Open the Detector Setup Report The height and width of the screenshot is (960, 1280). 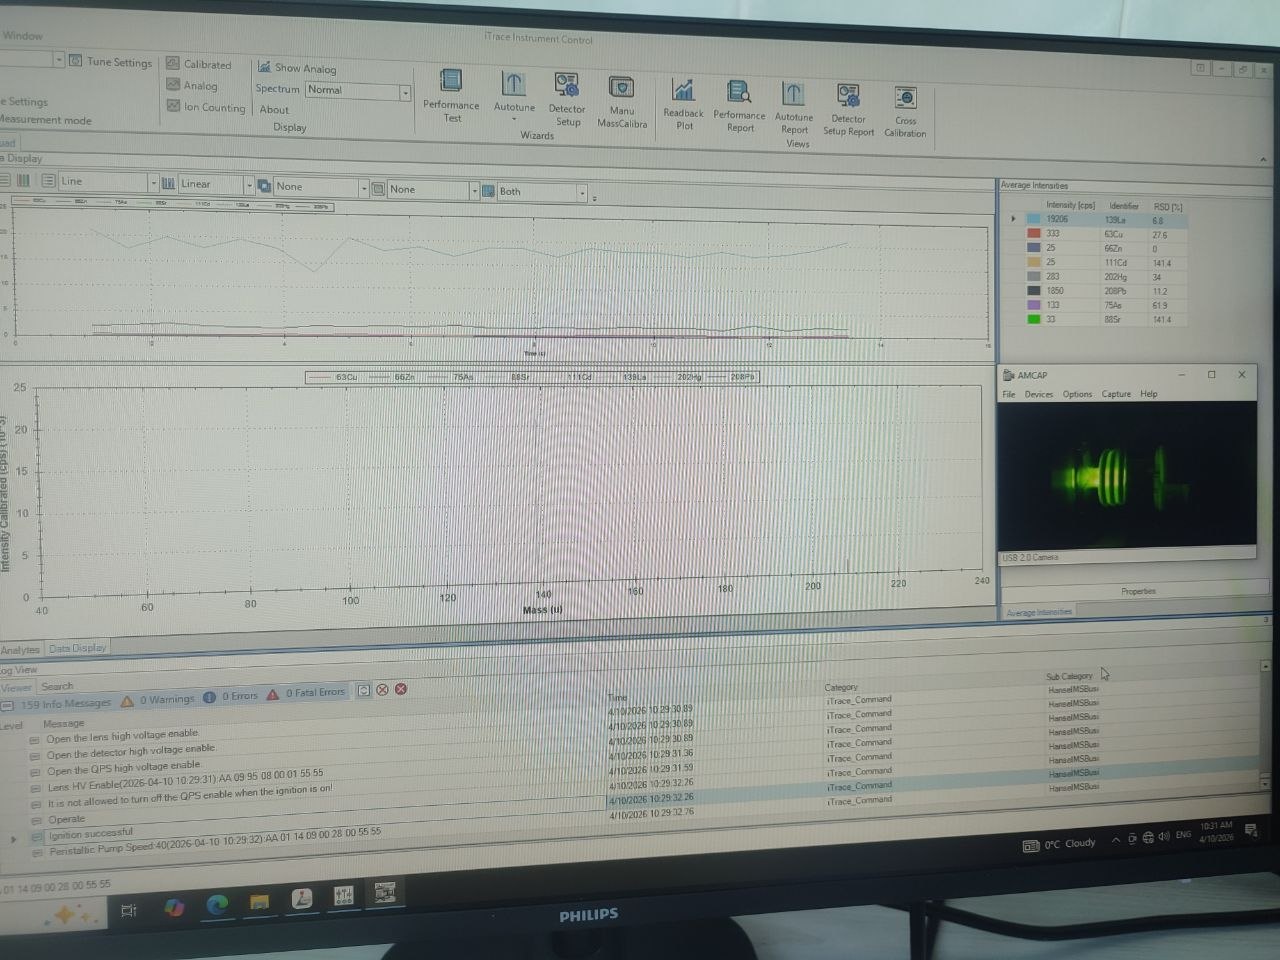(849, 110)
